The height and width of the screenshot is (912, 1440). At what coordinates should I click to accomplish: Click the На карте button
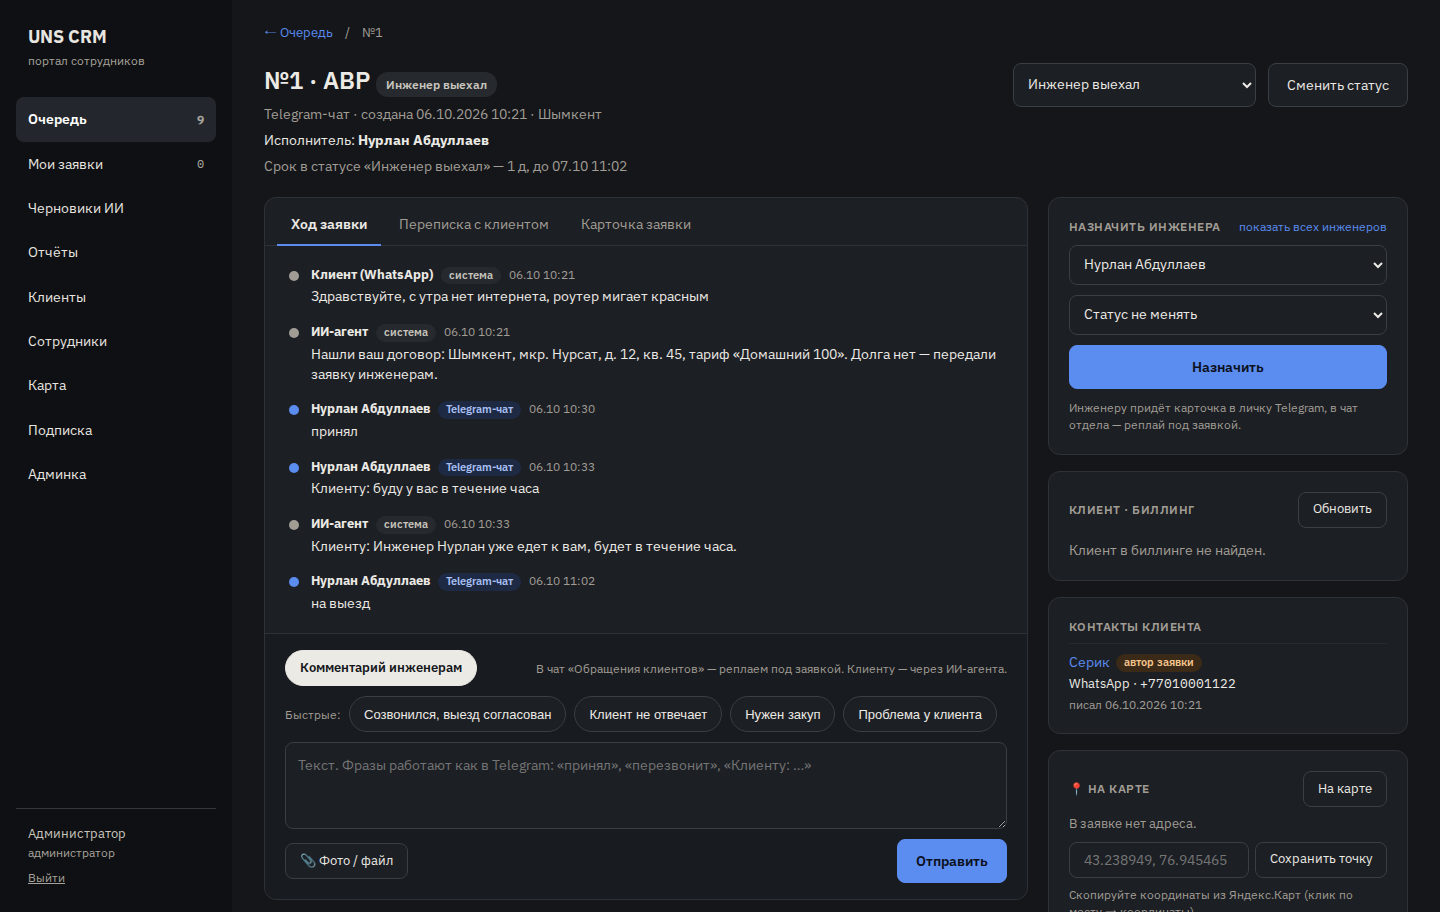pyautogui.click(x=1345, y=789)
